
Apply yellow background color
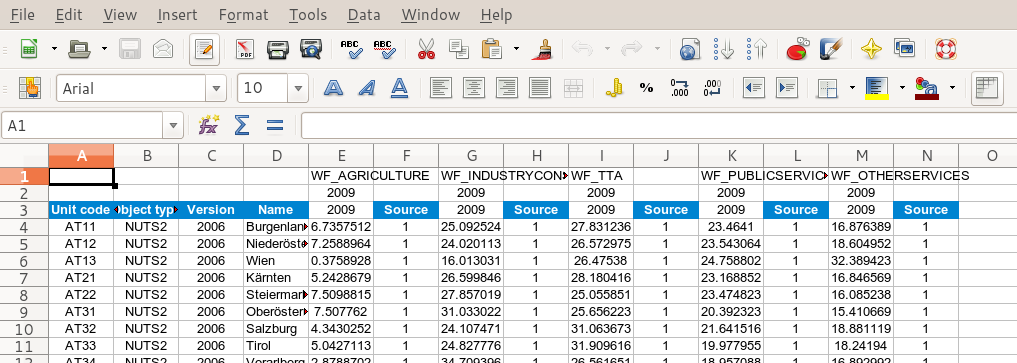[877, 88]
